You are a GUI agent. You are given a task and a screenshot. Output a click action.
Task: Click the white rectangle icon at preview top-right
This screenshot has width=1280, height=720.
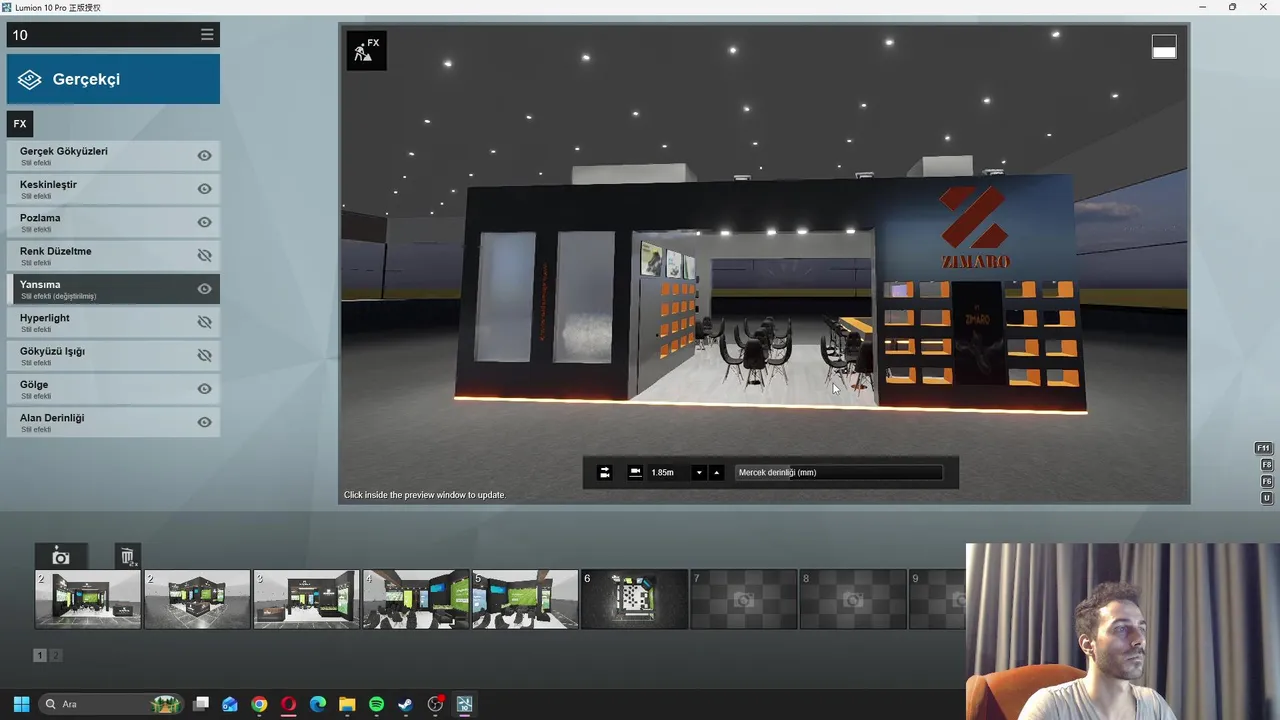[x=1164, y=47]
